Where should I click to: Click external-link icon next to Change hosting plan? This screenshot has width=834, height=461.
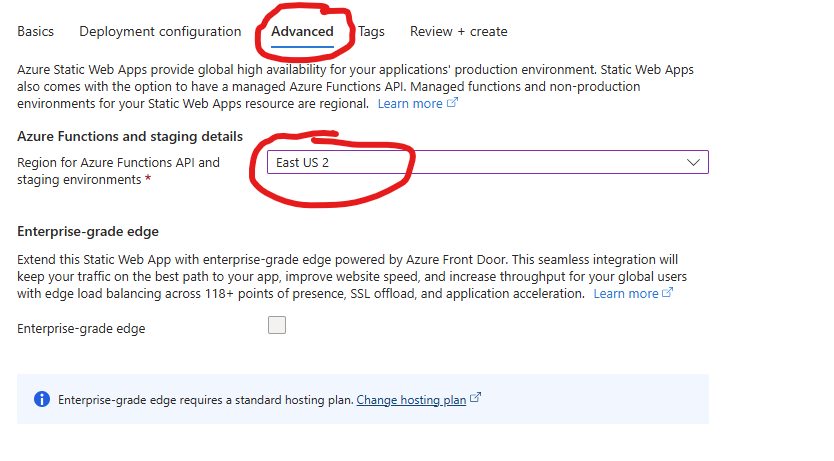(x=476, y=399)
